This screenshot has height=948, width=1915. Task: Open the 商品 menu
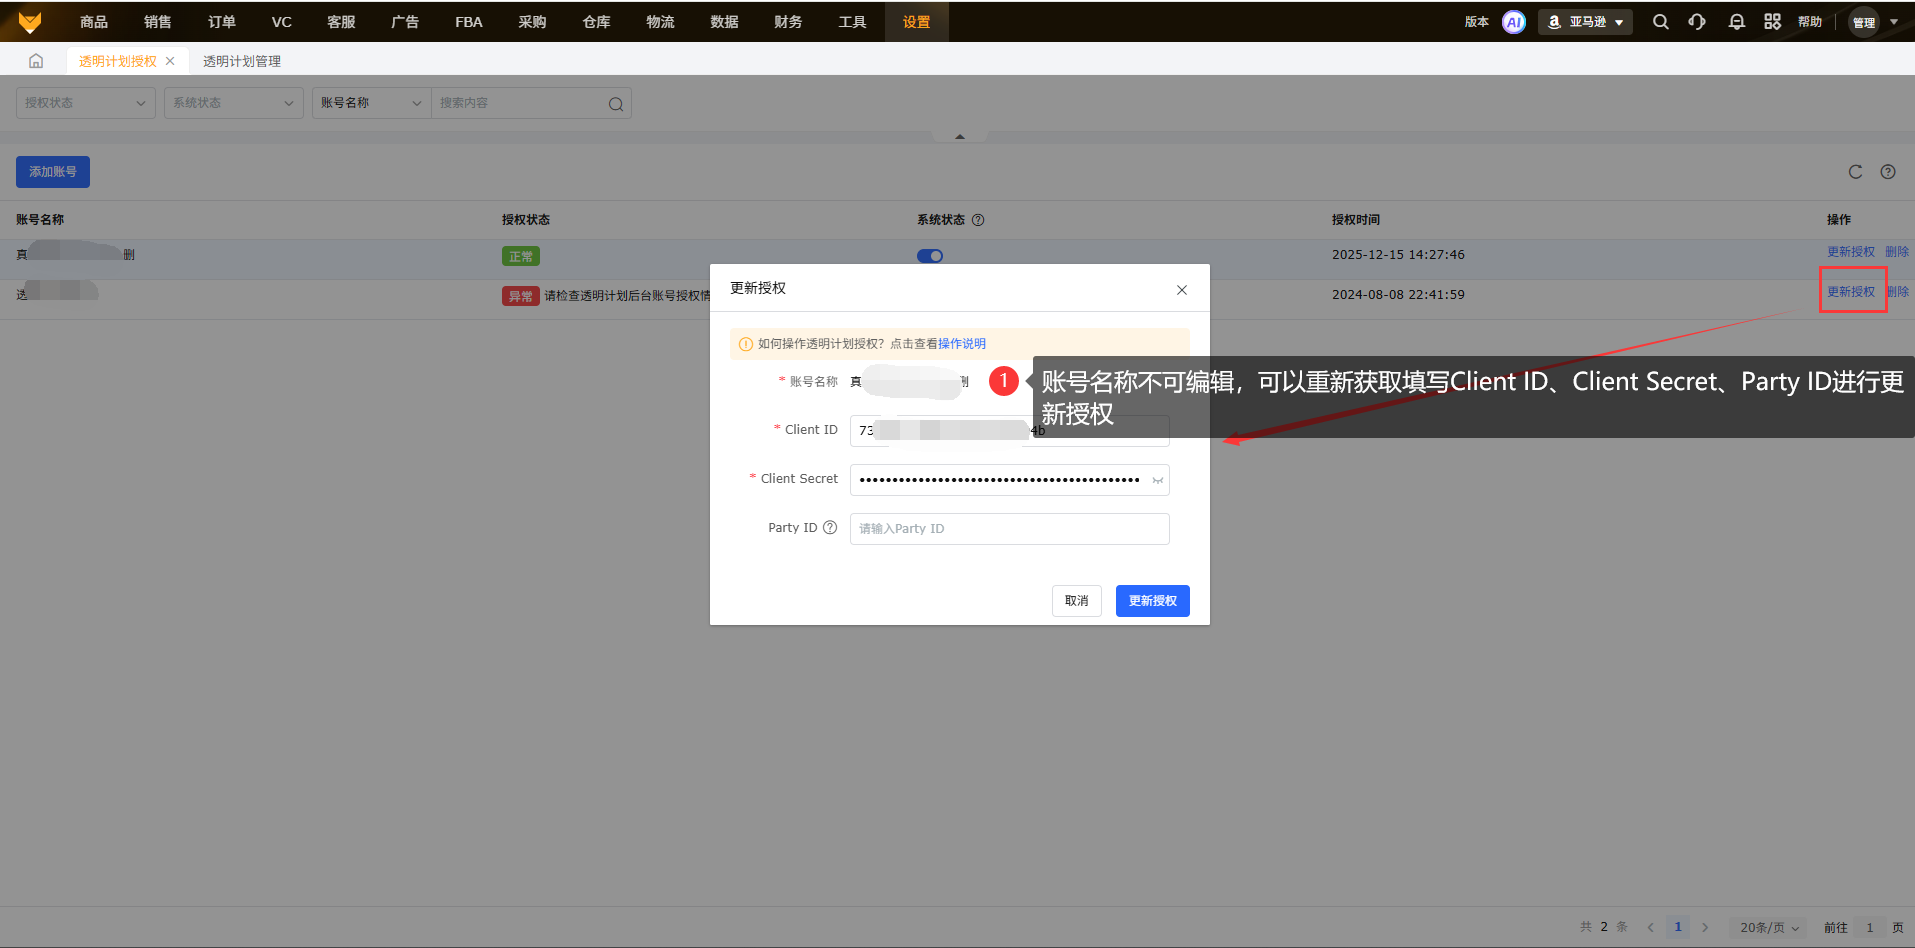94,22
